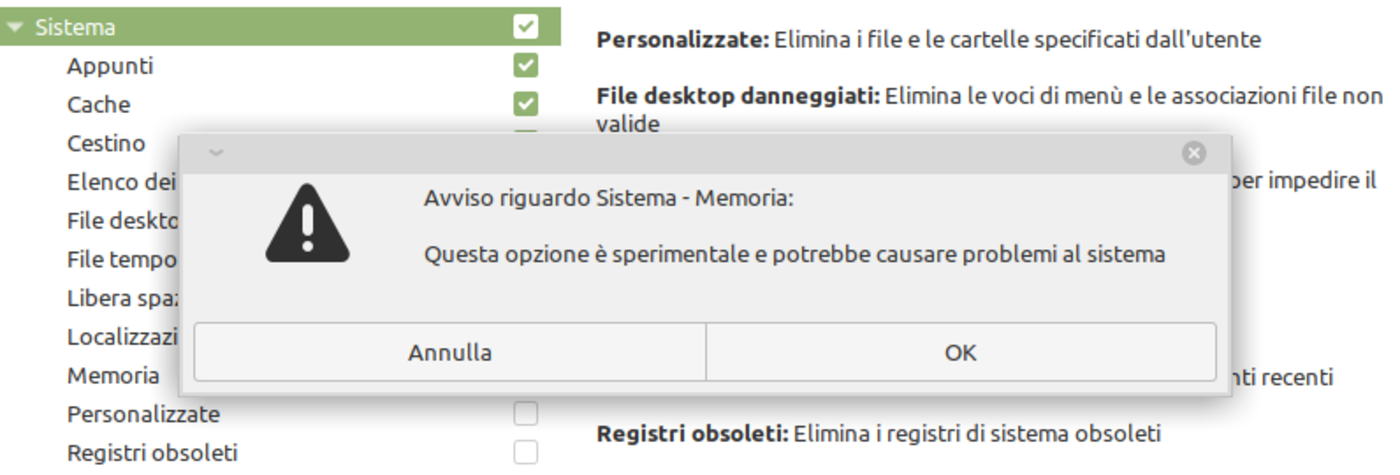Select the Cestino entry in the tree

[106, 143]
